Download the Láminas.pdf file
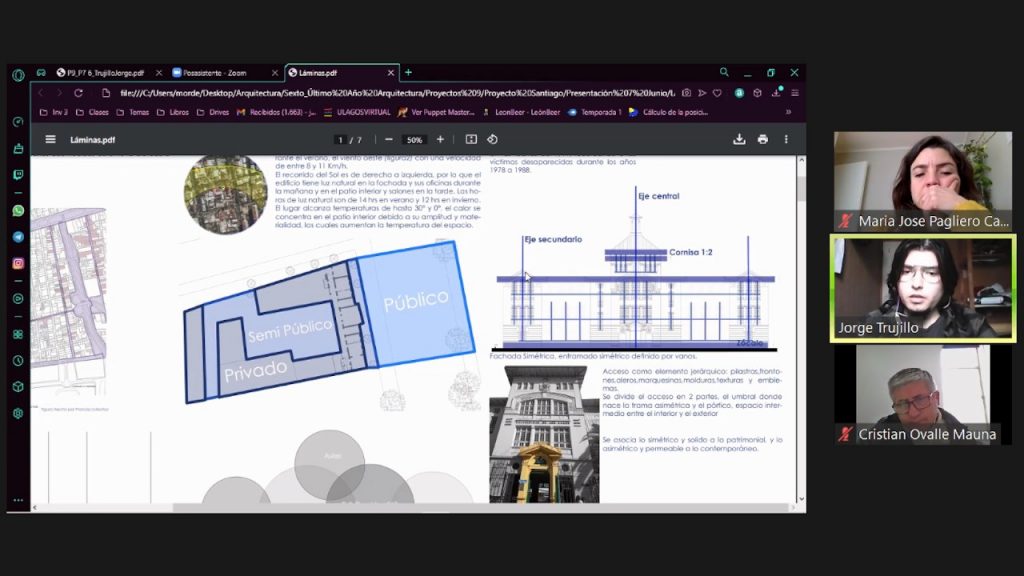Viewport: 1024px width, 576px height. (x=739, y=139)
